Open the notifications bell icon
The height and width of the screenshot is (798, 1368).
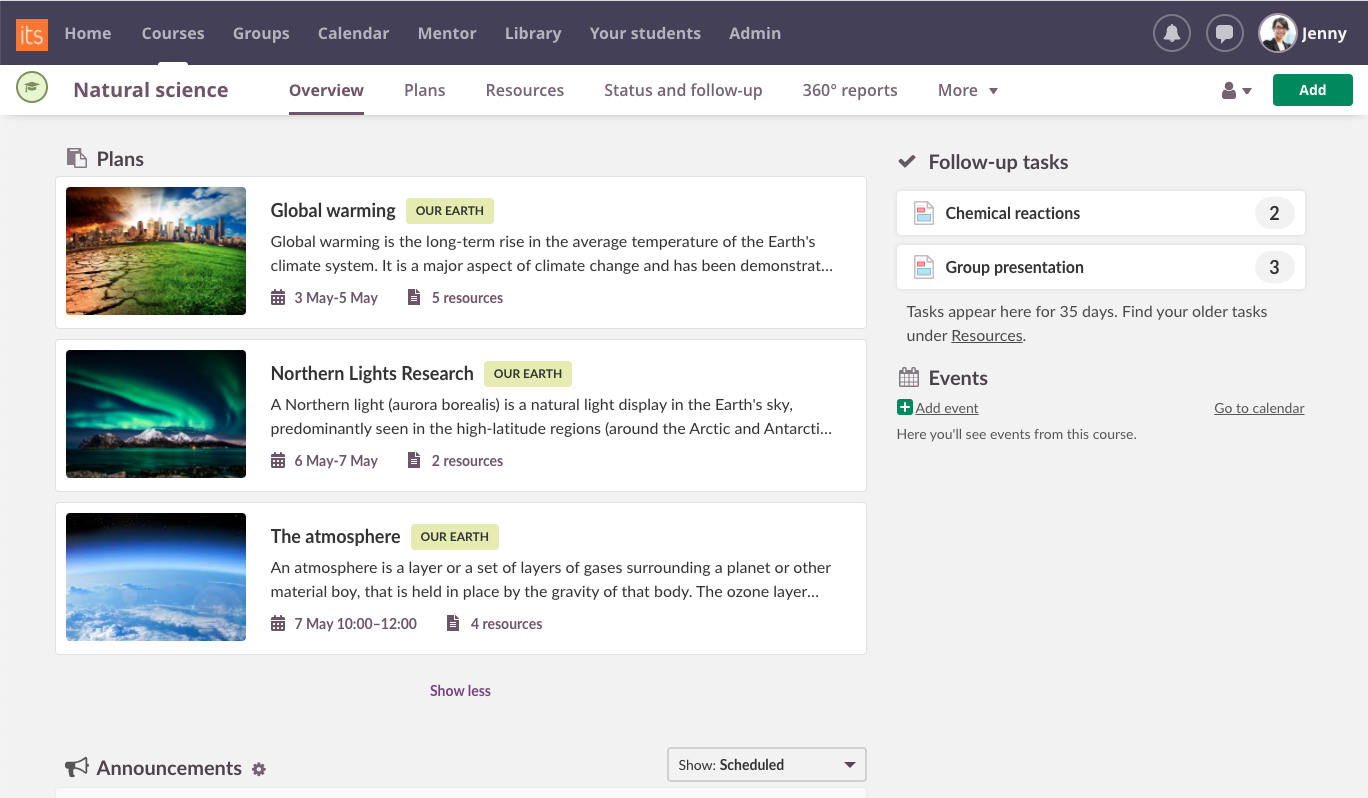(1171, 33)
